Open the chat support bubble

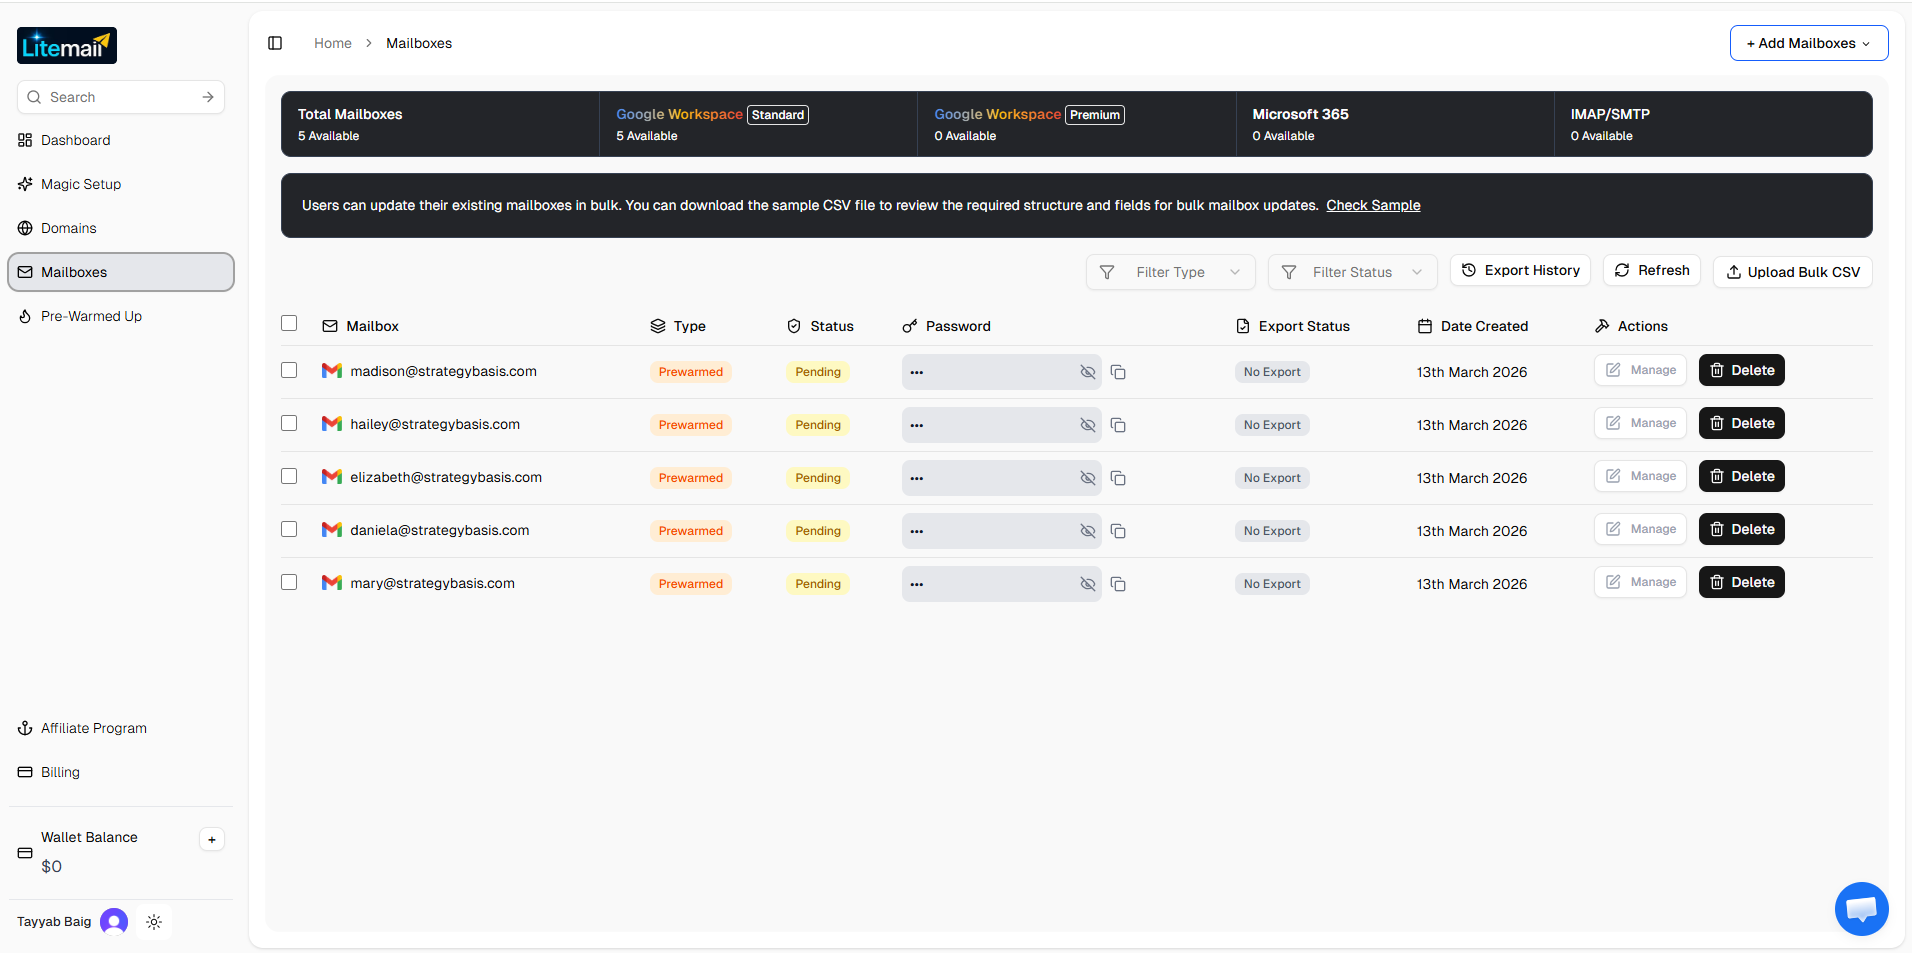click(x=1860, y=908)
